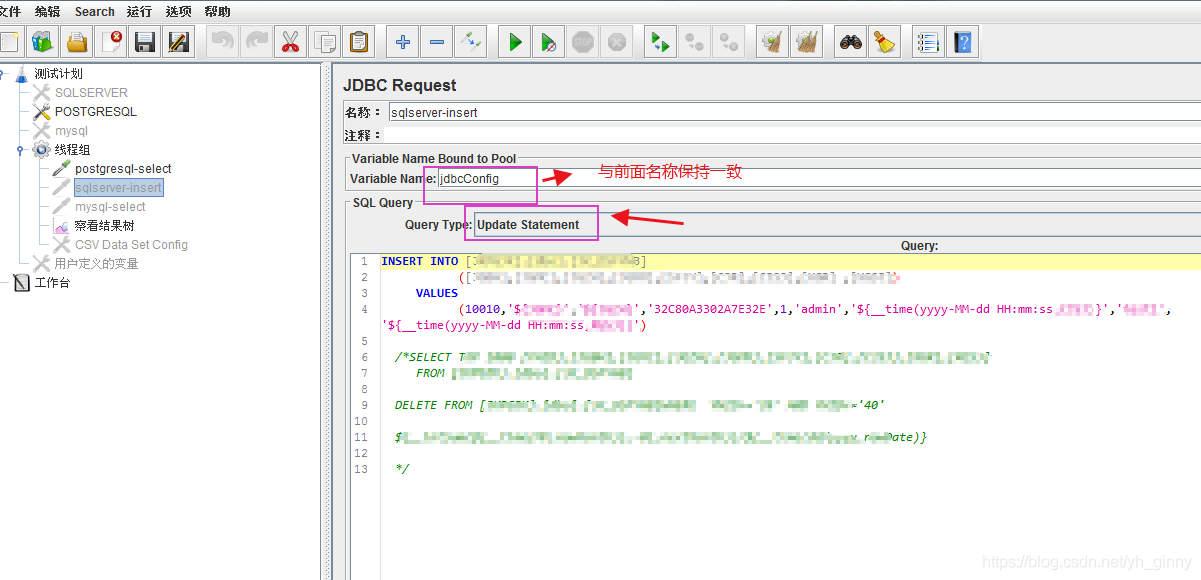Select mysql-select sampler
Viewport: 1201px width, 580px height.
click(x=110, y=207)
